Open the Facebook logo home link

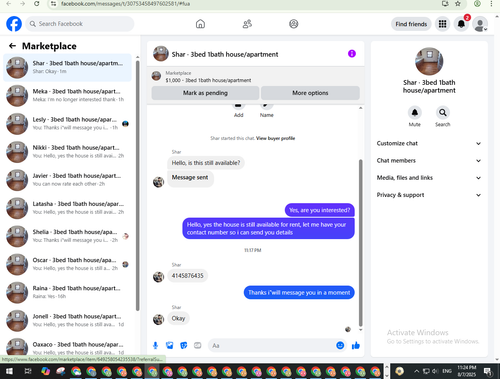coord(14,24)
